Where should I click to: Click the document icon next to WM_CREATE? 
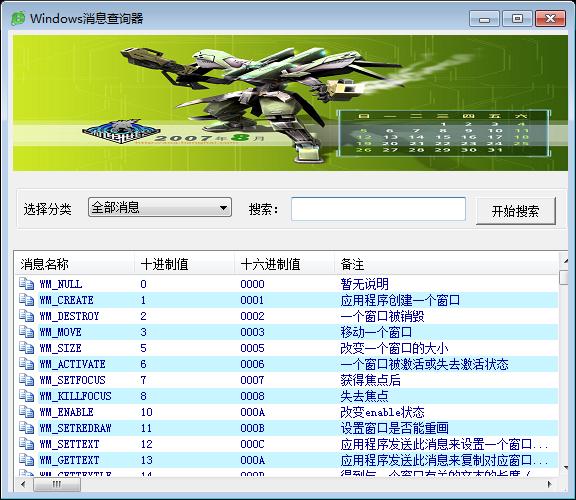[26, 300]
